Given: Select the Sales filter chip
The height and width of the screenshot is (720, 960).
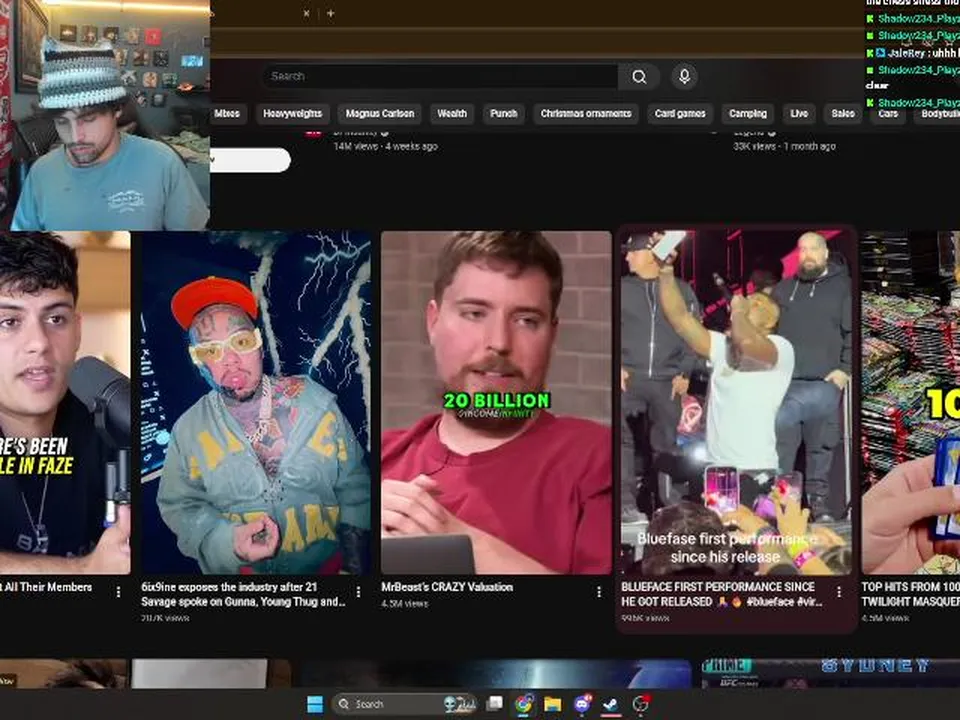Looking at the screenshot, I should click(843, 113).
